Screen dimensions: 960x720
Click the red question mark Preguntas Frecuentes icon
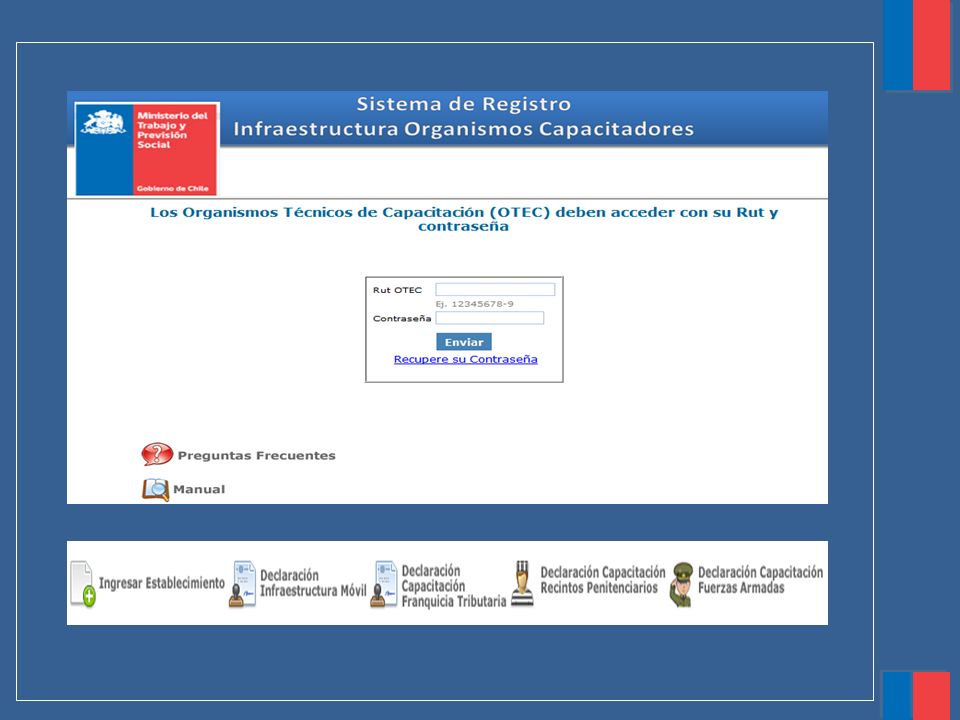pyautogui.click(x=157, y=454)
